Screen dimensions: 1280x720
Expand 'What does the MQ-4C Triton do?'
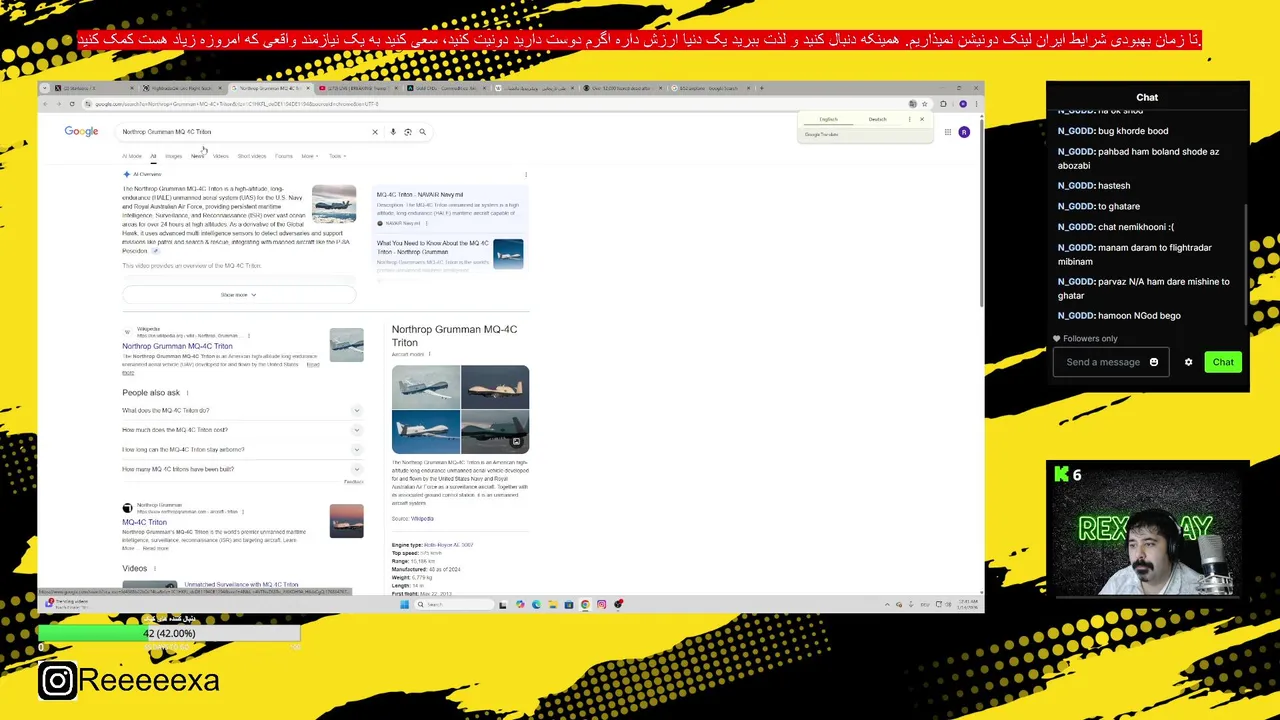(x=242, y=410)
